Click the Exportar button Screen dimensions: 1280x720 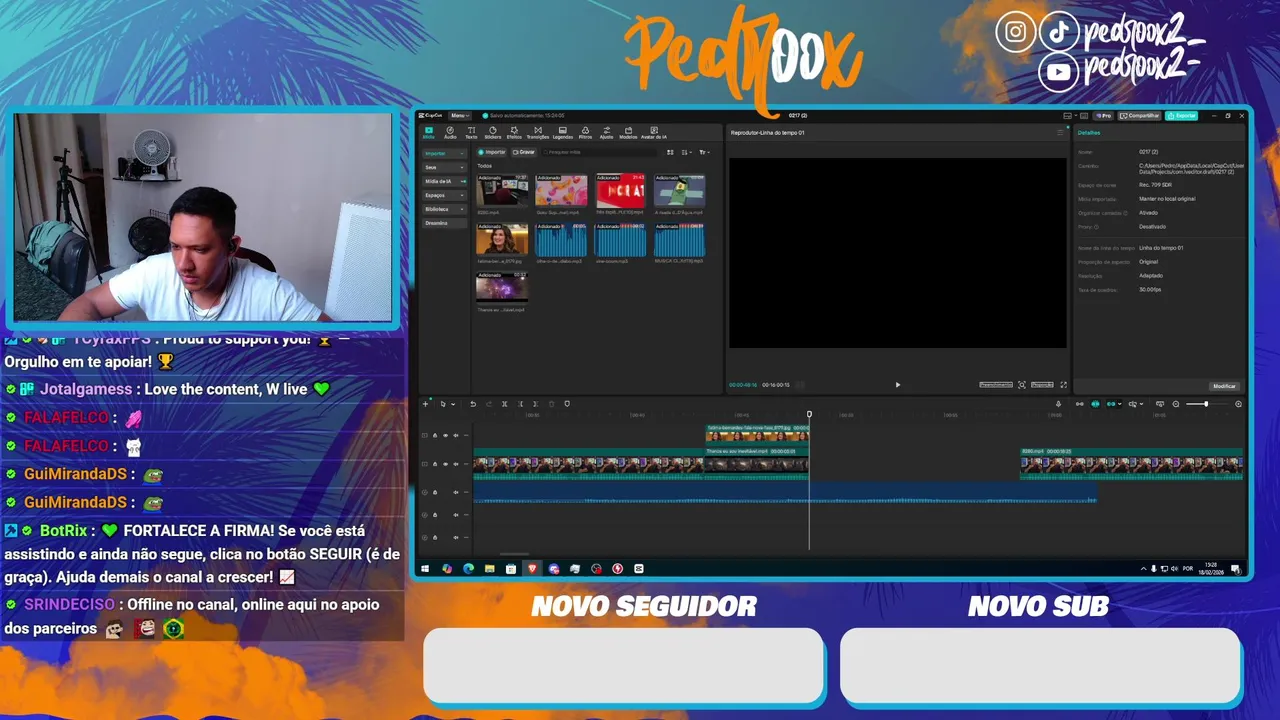click(x=1182, y=116)
